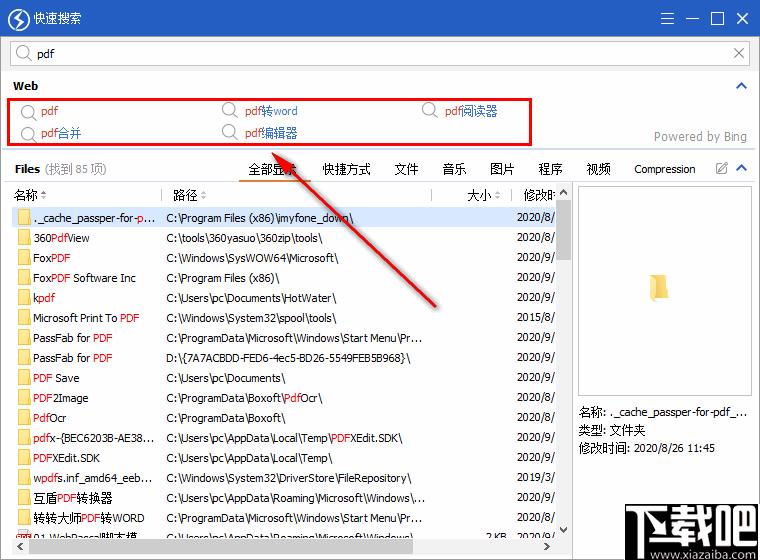This screenshot has height=560, width=760.
Task: Click path C:\tools\360yasuo\360zip\tools\
Action: [x=244, y=238]
